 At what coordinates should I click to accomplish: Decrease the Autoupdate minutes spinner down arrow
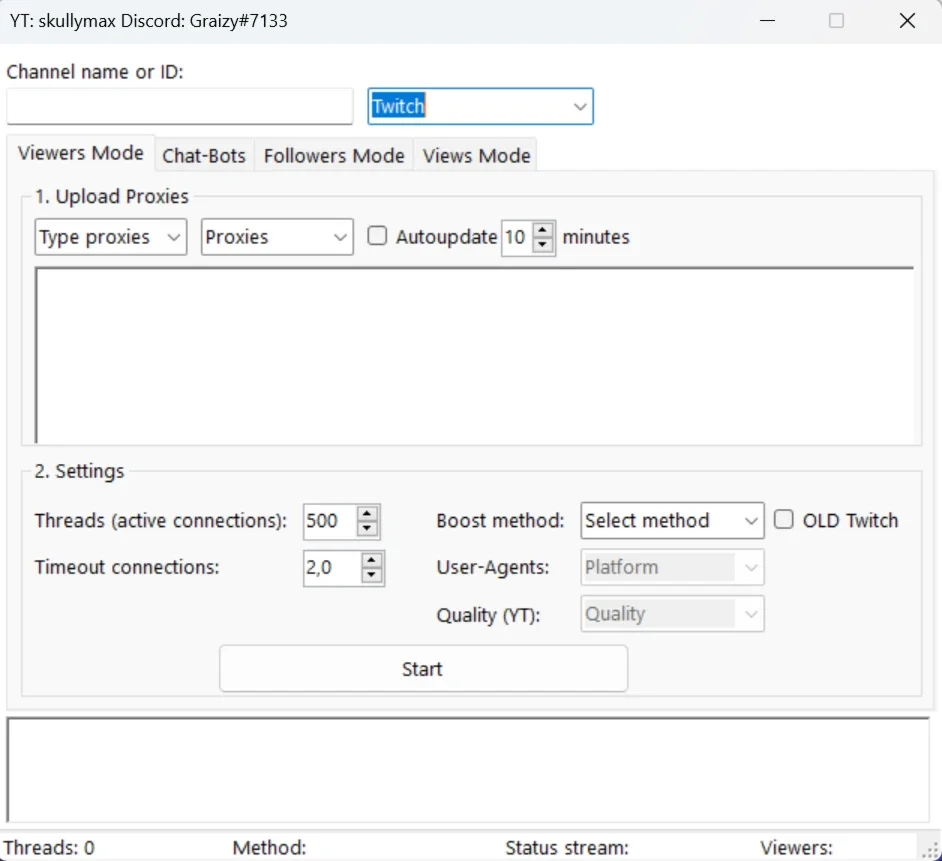point(542,245)
